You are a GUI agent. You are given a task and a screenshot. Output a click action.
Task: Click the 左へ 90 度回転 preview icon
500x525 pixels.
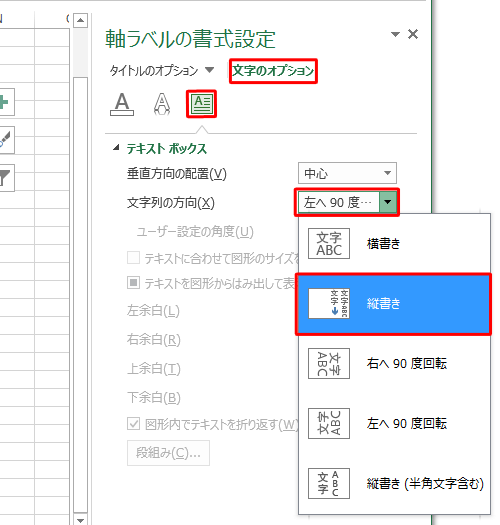click(x=329, y=423)
